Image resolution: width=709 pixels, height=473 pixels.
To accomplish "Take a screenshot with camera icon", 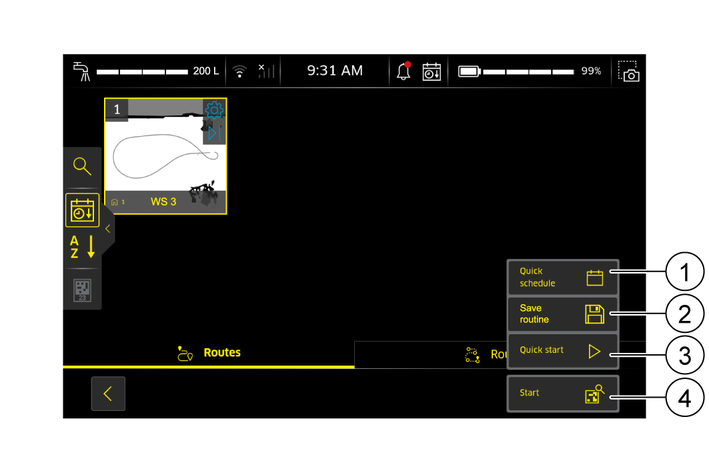I will (629, 71).
